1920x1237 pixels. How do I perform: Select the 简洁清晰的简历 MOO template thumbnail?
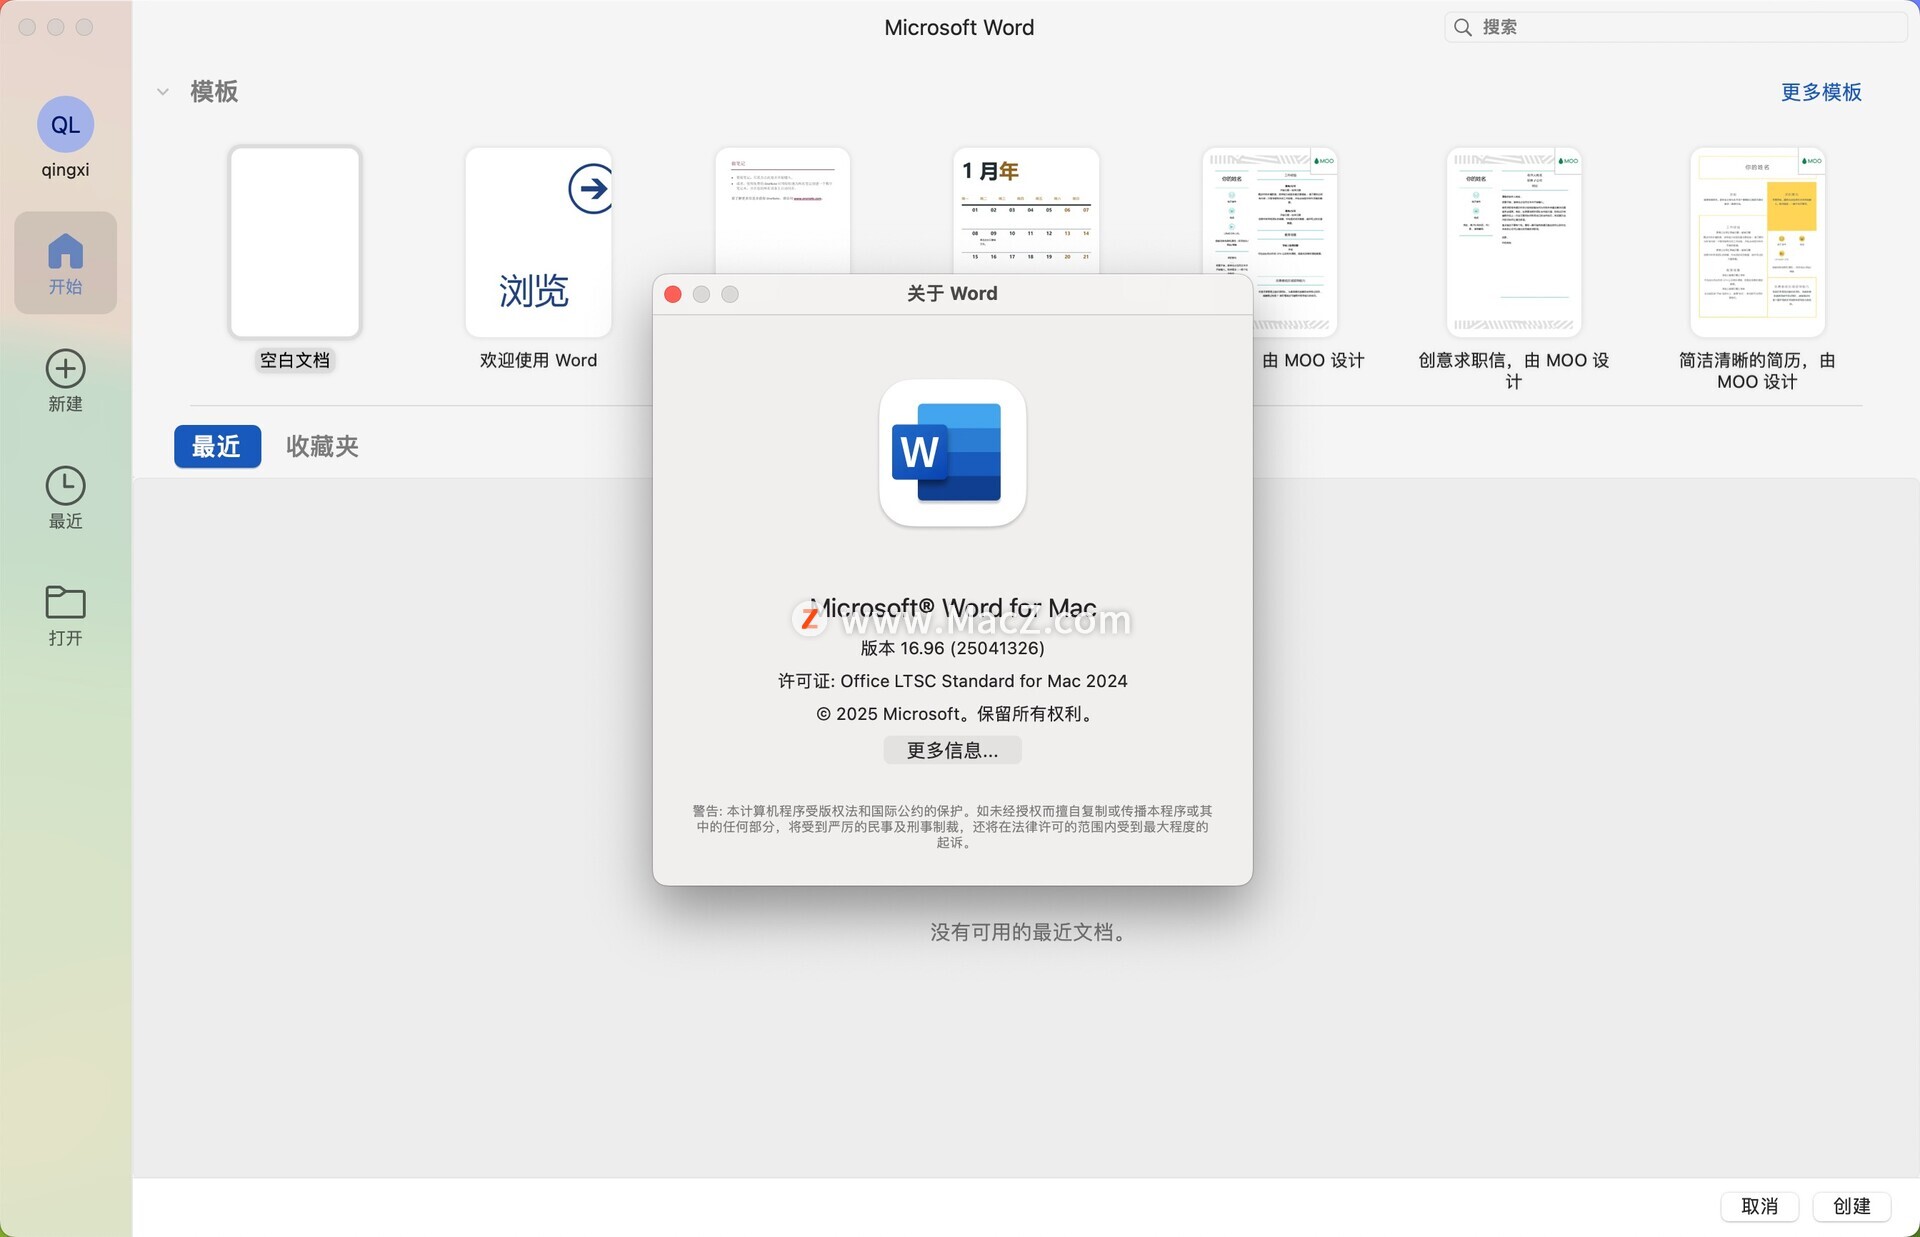click(1757, 242)
